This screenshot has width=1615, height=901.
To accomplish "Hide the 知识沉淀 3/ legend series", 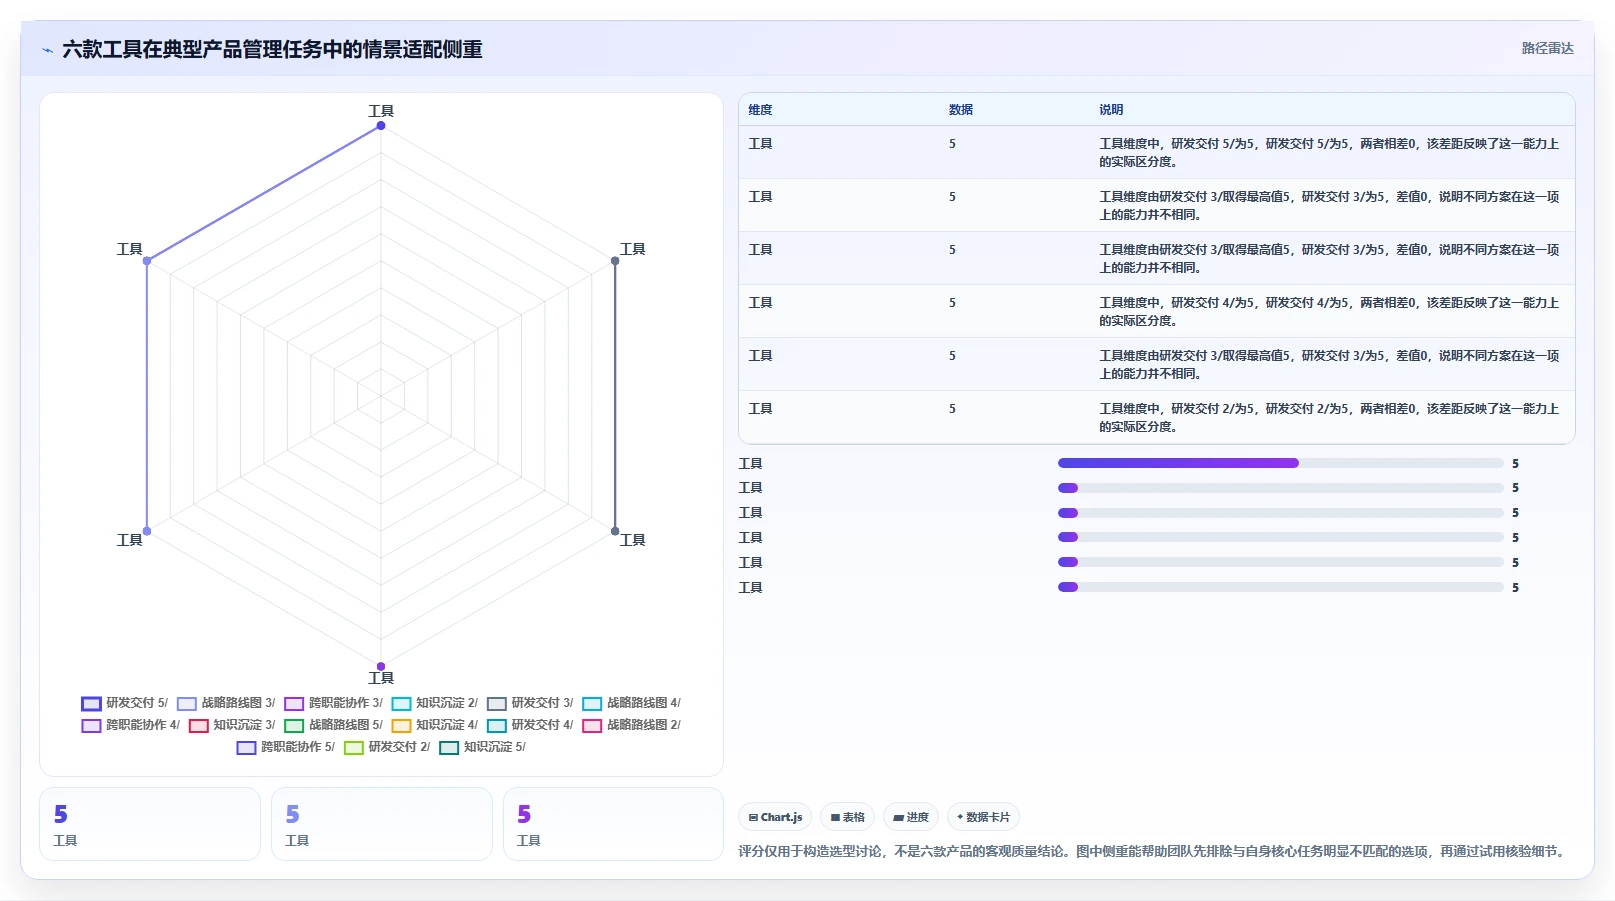I will tap(231, 725).
